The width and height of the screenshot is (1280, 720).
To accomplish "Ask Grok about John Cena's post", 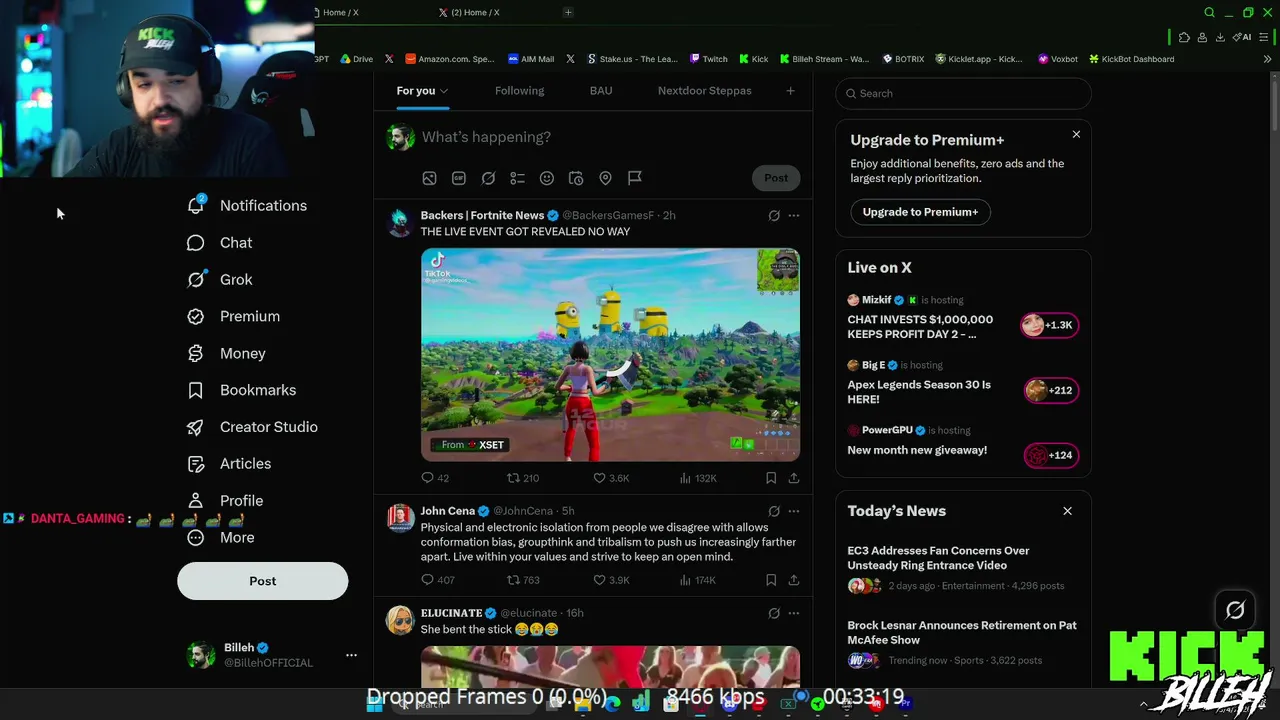I will pos(774,511).
